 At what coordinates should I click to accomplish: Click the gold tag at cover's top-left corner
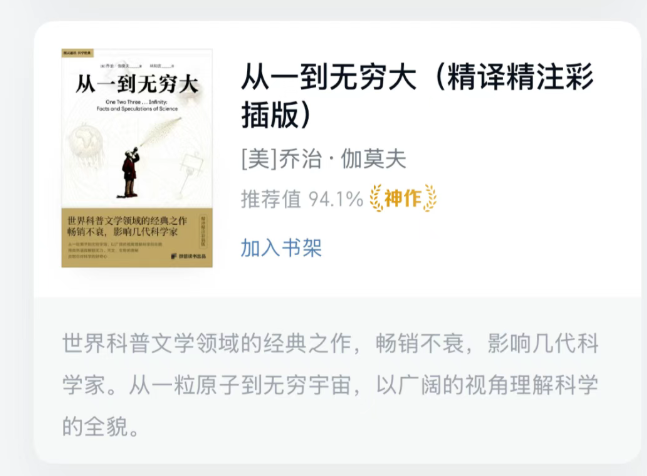(x=78, y=53)
